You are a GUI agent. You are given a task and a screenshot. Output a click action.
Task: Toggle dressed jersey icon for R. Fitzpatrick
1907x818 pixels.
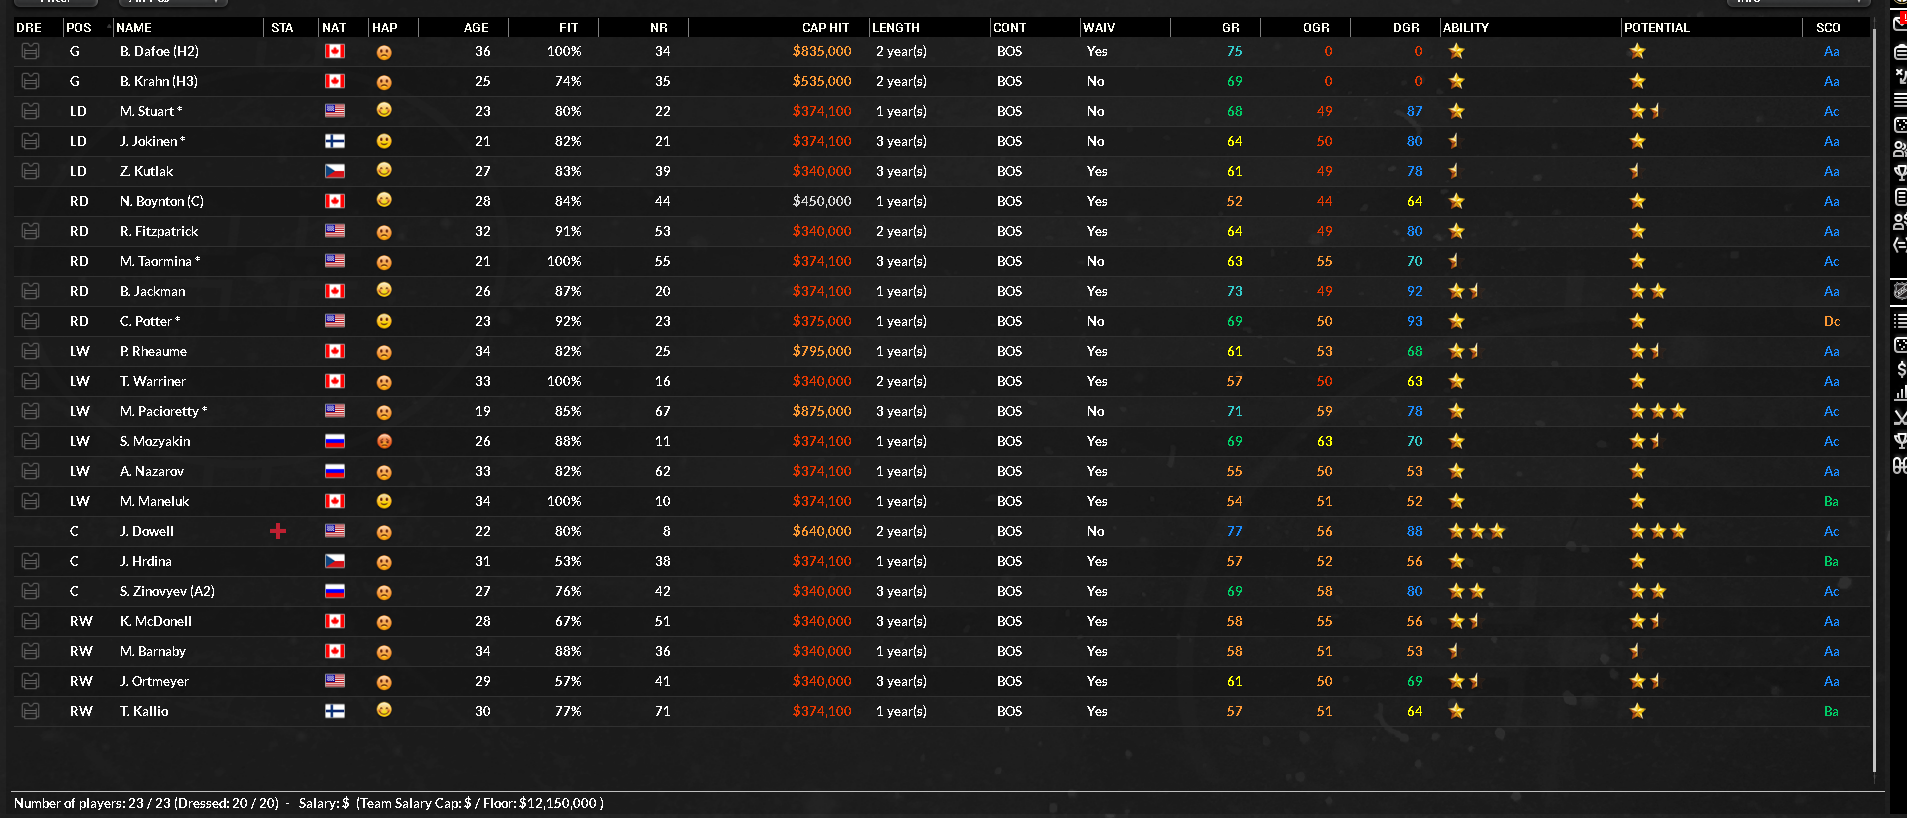(x=31, y=231)
